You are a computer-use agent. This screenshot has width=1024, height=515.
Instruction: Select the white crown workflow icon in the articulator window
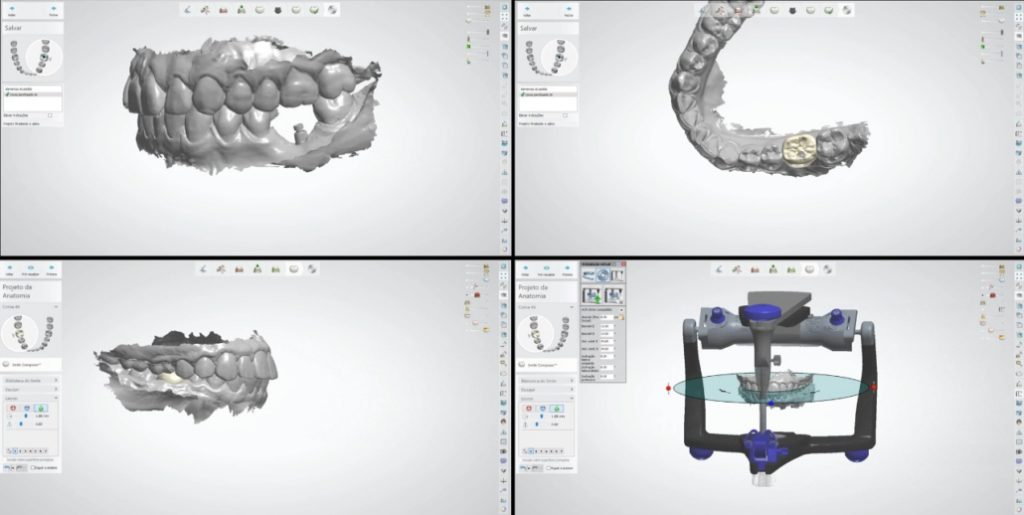point(810,268)
